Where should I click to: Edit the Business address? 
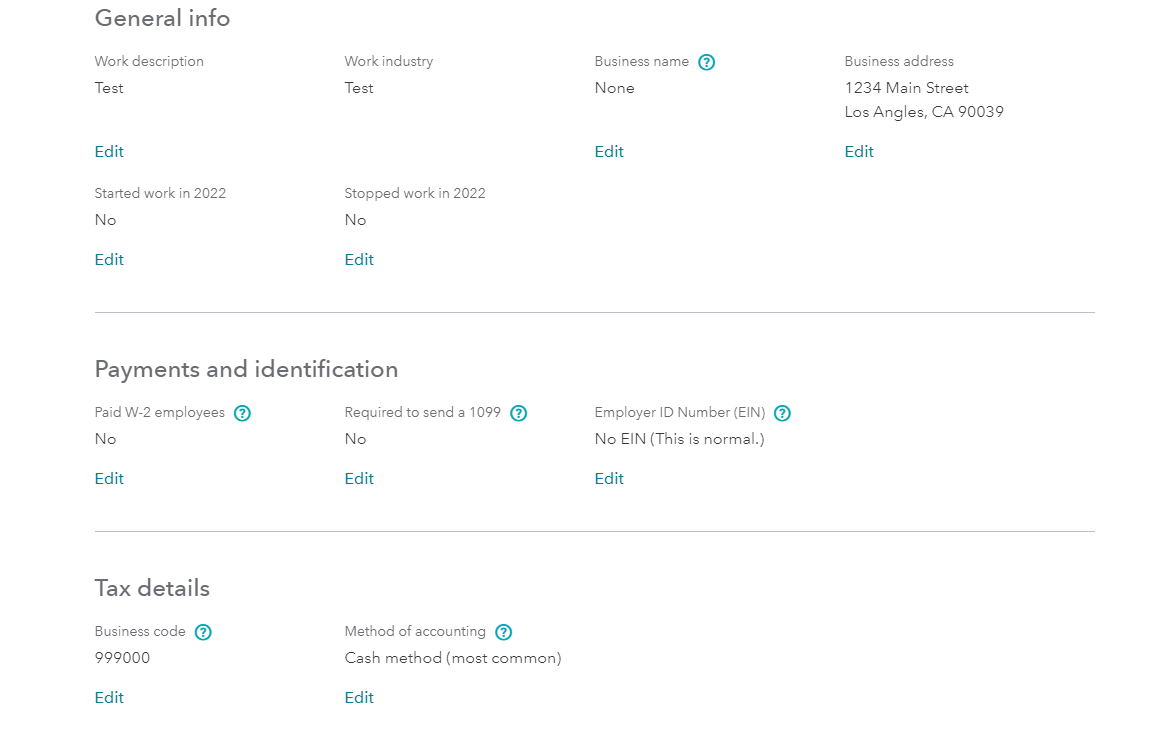(x=859, y=152)
